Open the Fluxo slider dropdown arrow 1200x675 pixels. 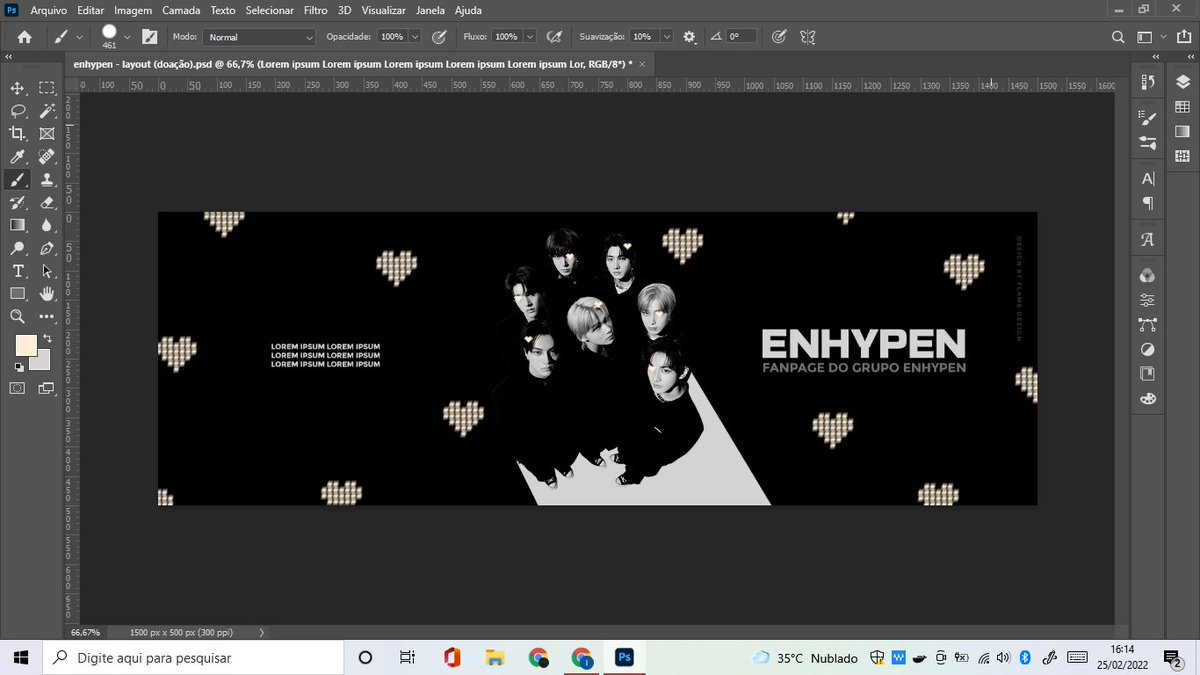click(529, 36)
